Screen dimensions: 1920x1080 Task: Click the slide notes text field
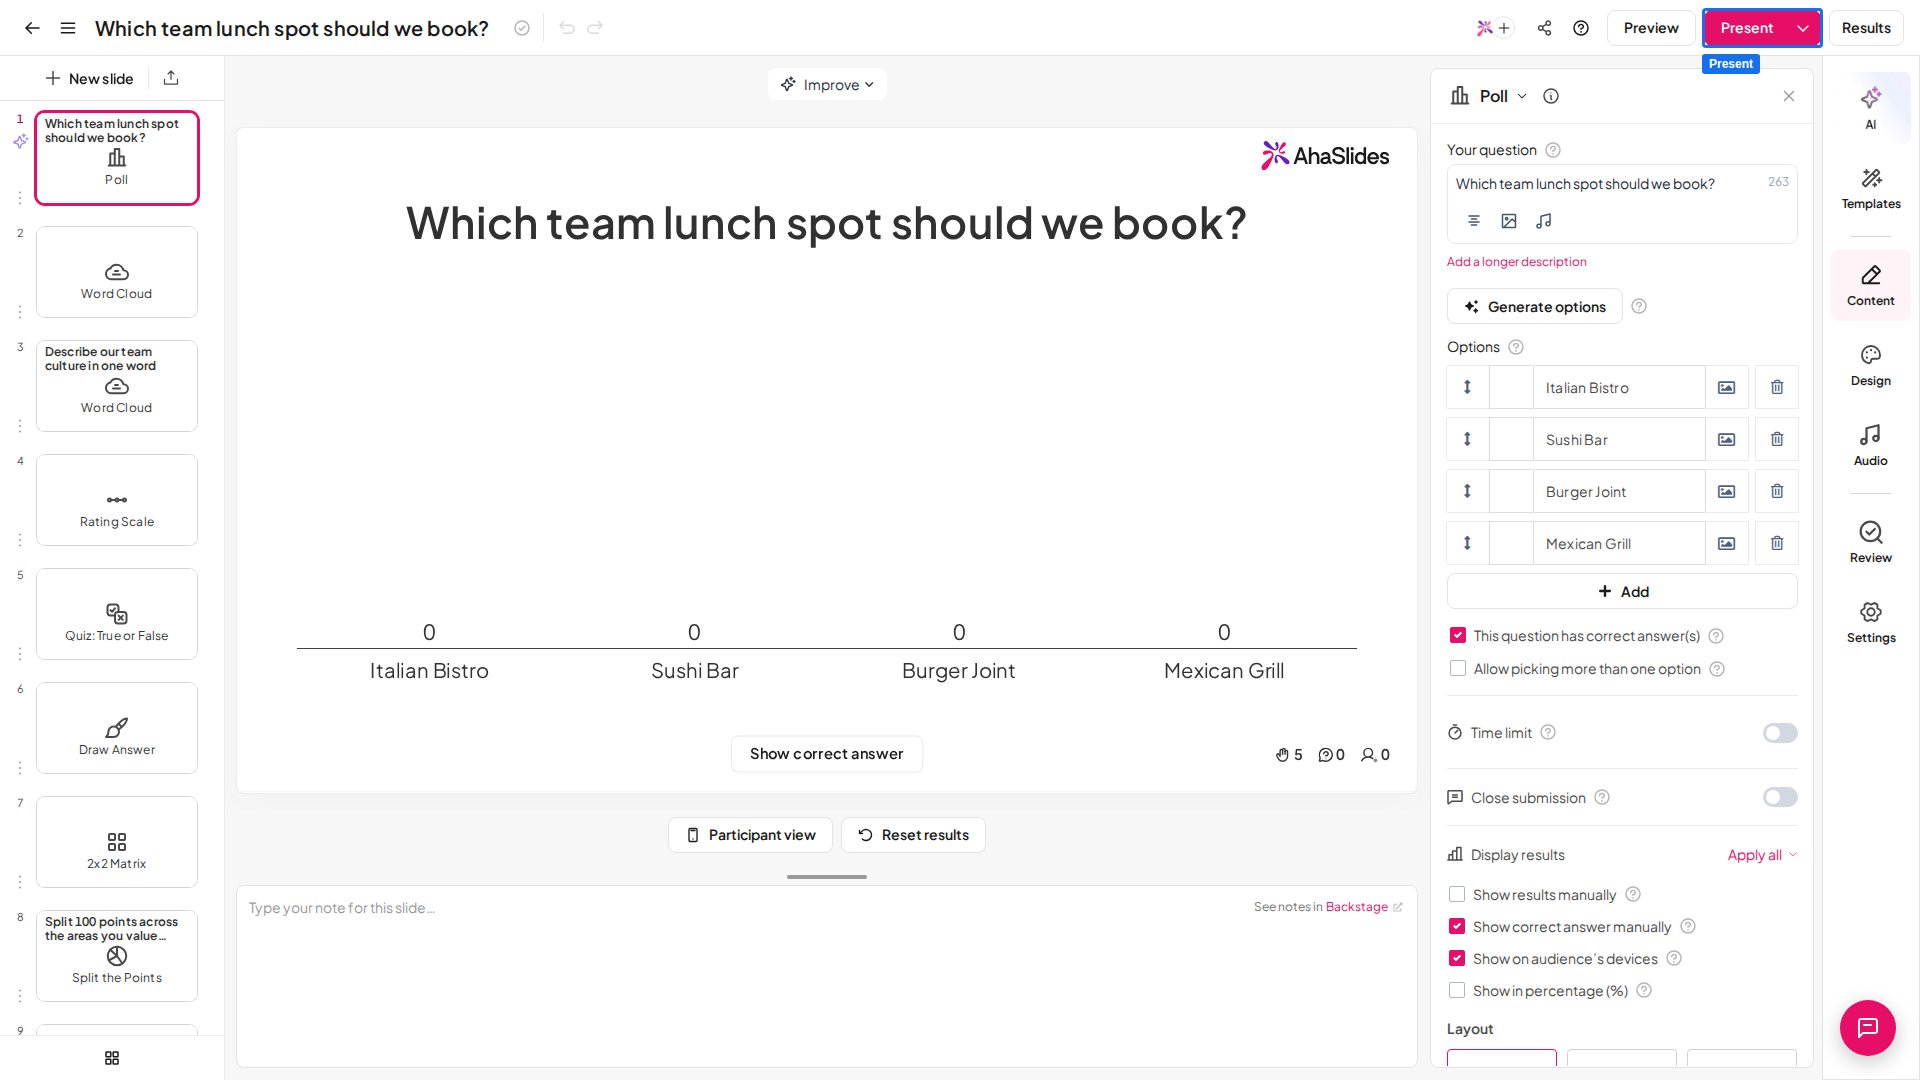point(826,975)
